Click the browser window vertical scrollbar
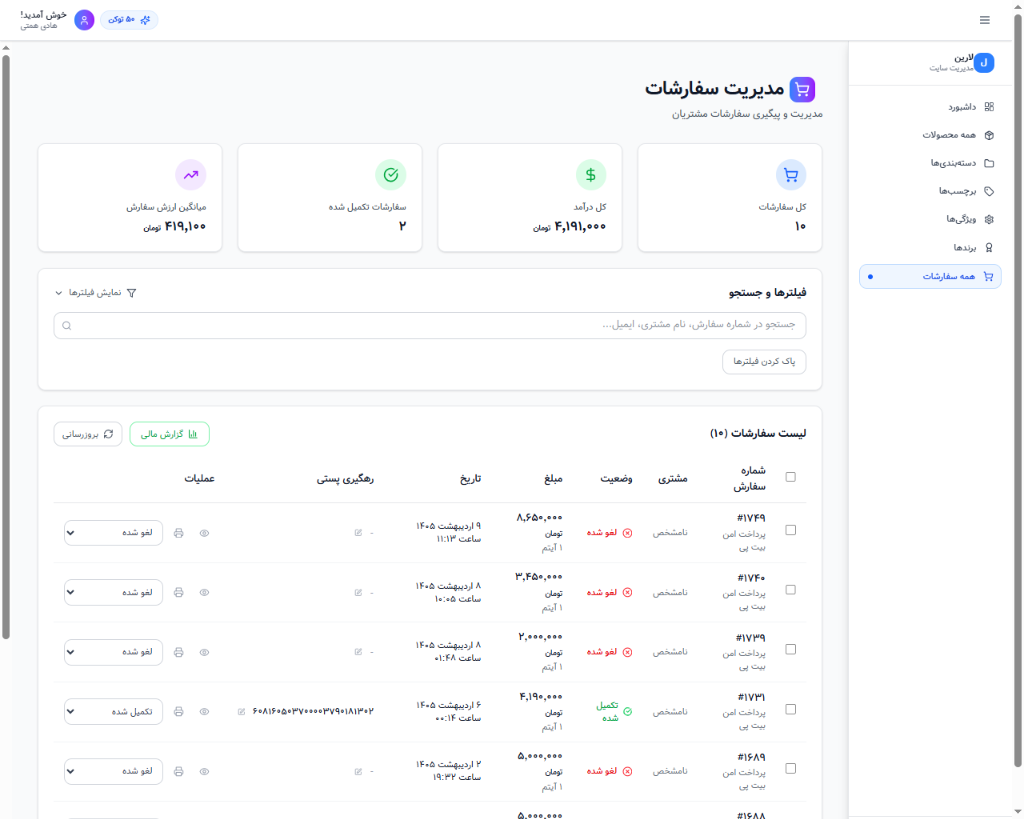 pos(1017,389)
